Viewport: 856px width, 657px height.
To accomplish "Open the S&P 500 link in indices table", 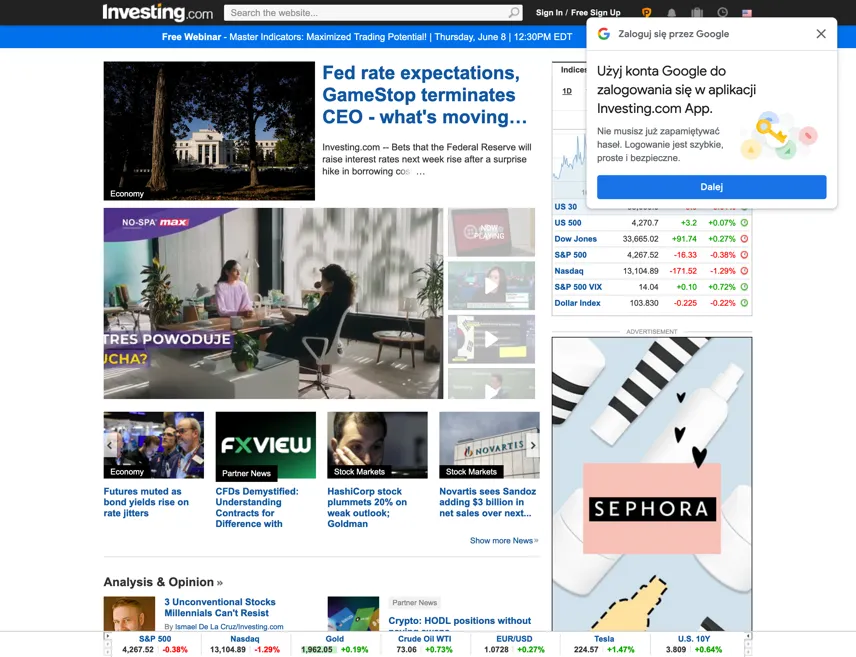I will [570, 255].
